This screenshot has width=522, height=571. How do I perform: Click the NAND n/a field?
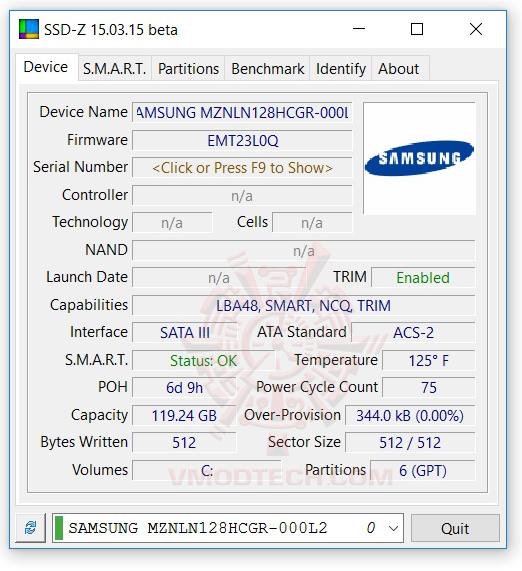[x=303, y=251]
